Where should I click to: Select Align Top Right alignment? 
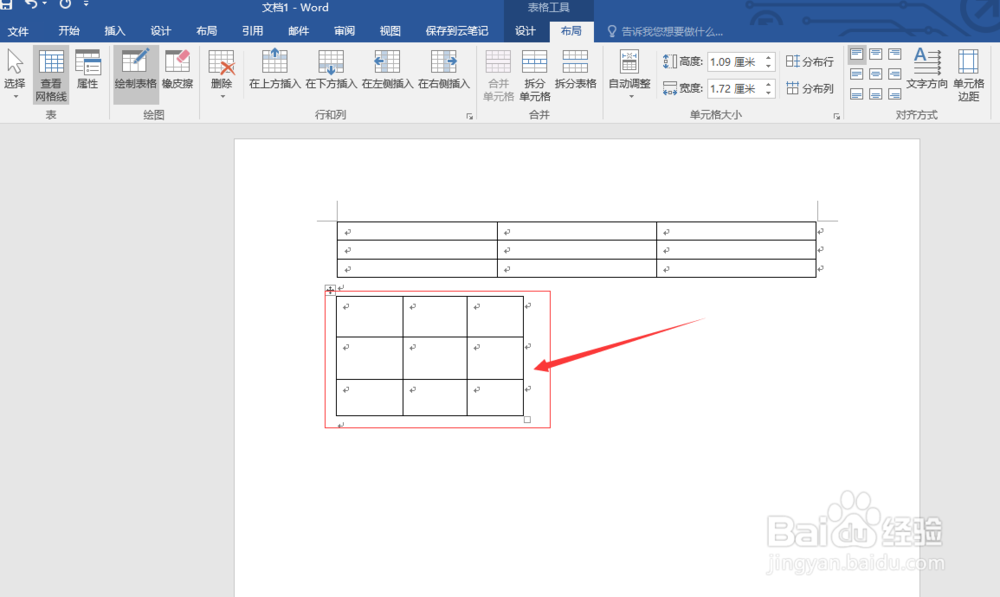click(x=895, y=54)
